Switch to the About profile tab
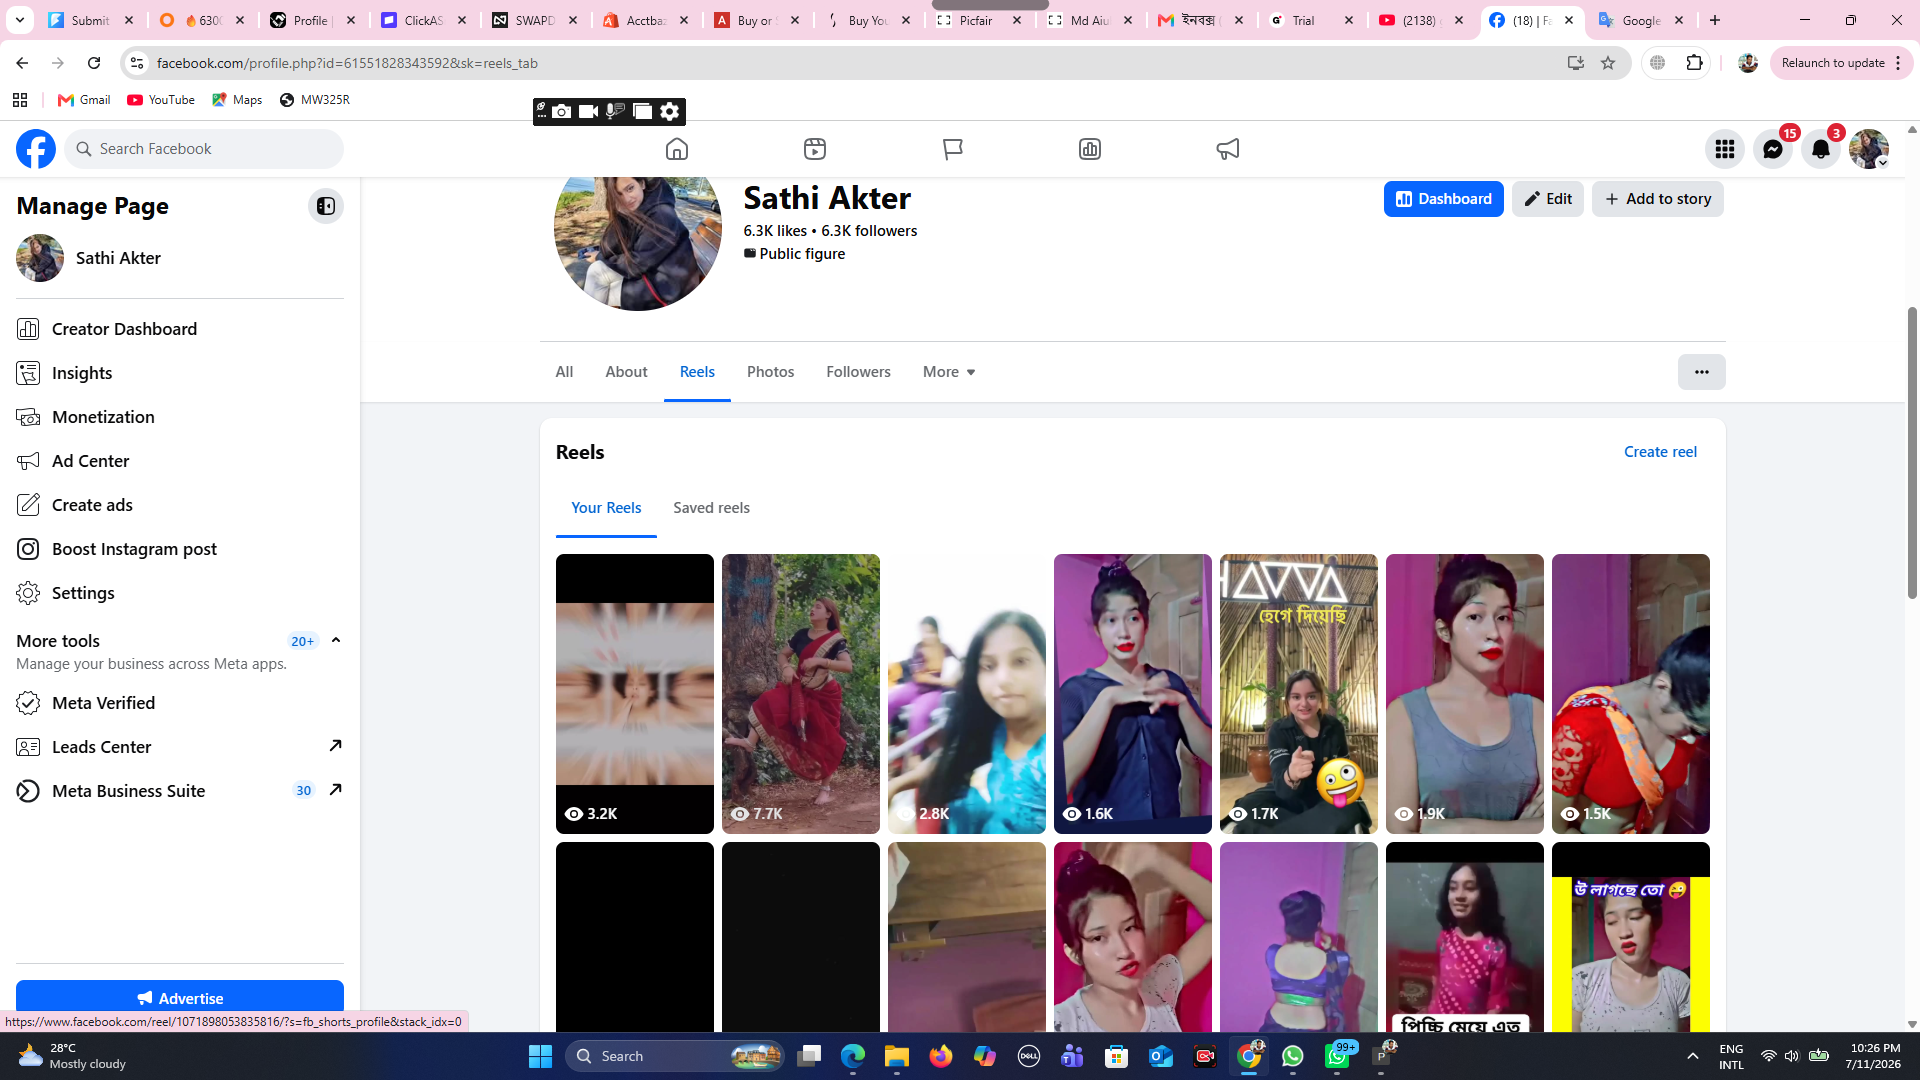1920x1080 pixels. click(626, 372)
